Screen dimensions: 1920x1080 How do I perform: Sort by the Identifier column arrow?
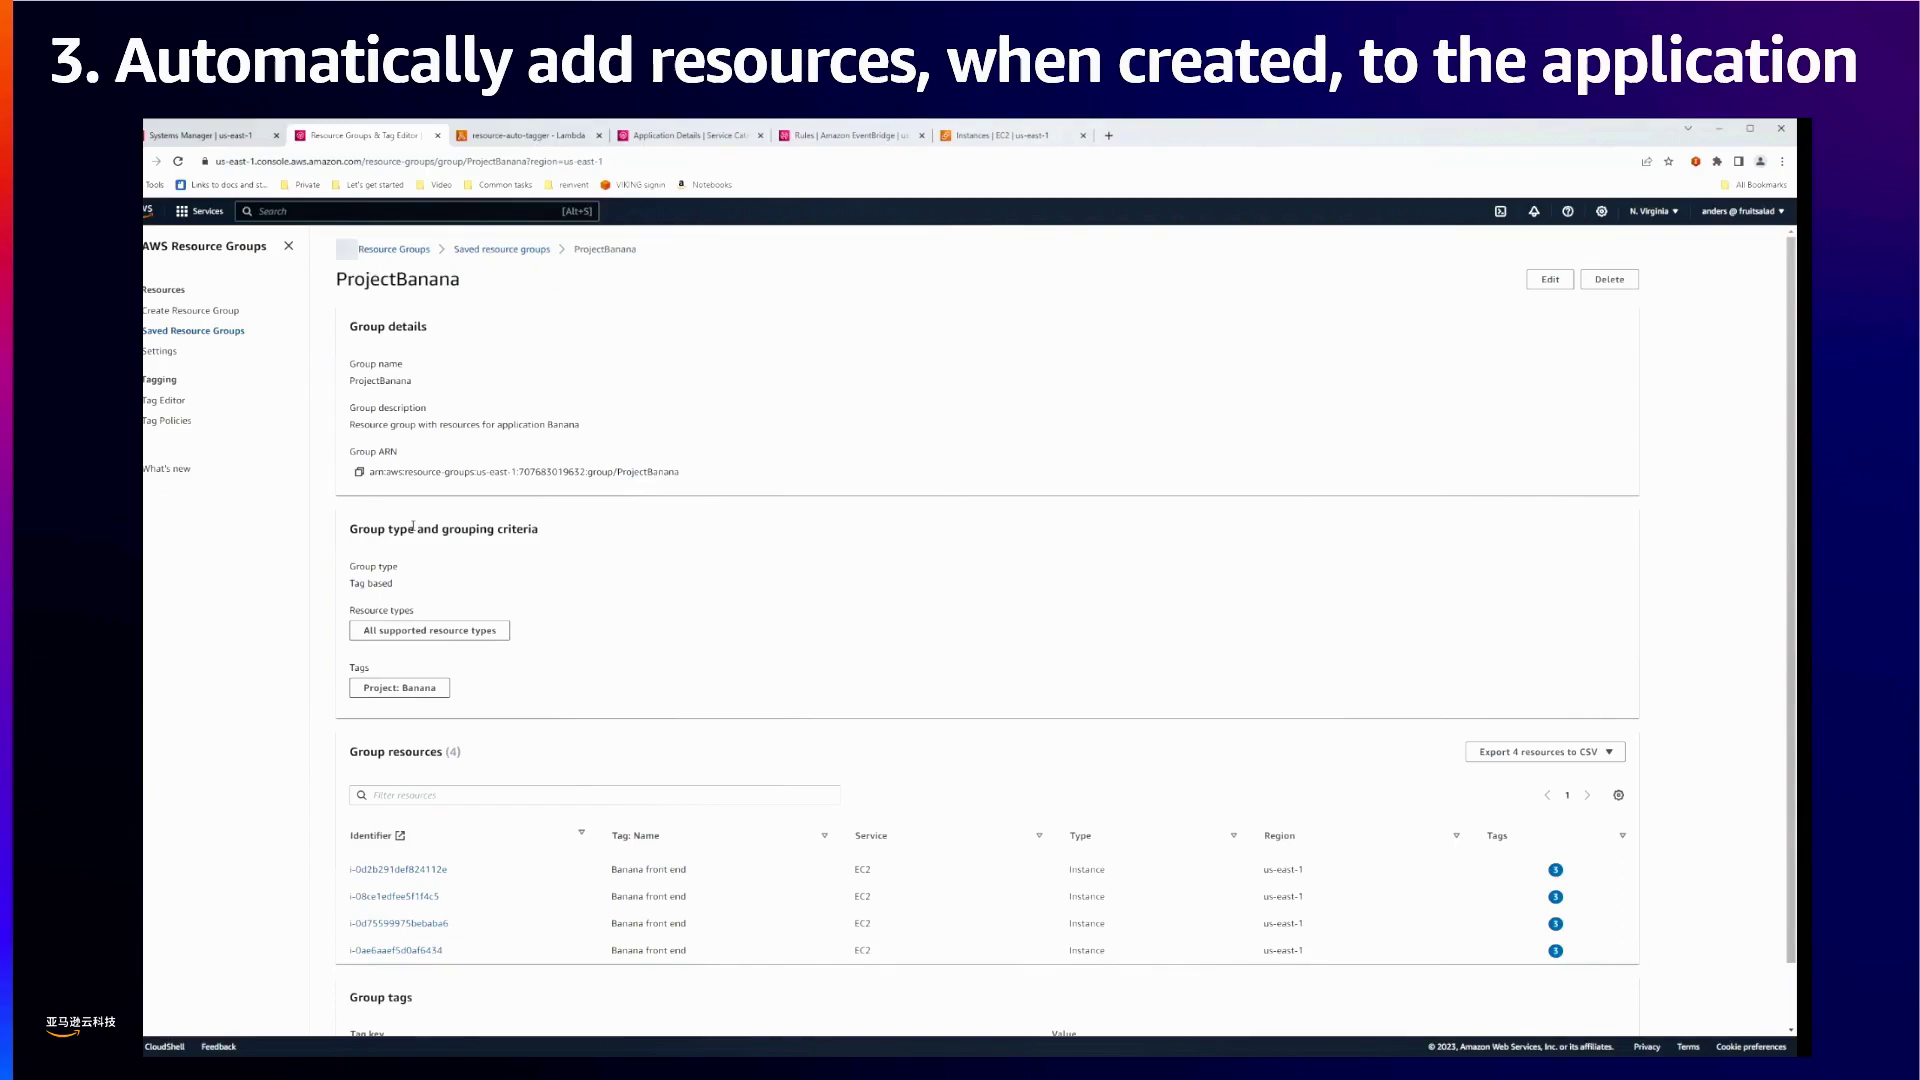[581, 832]
